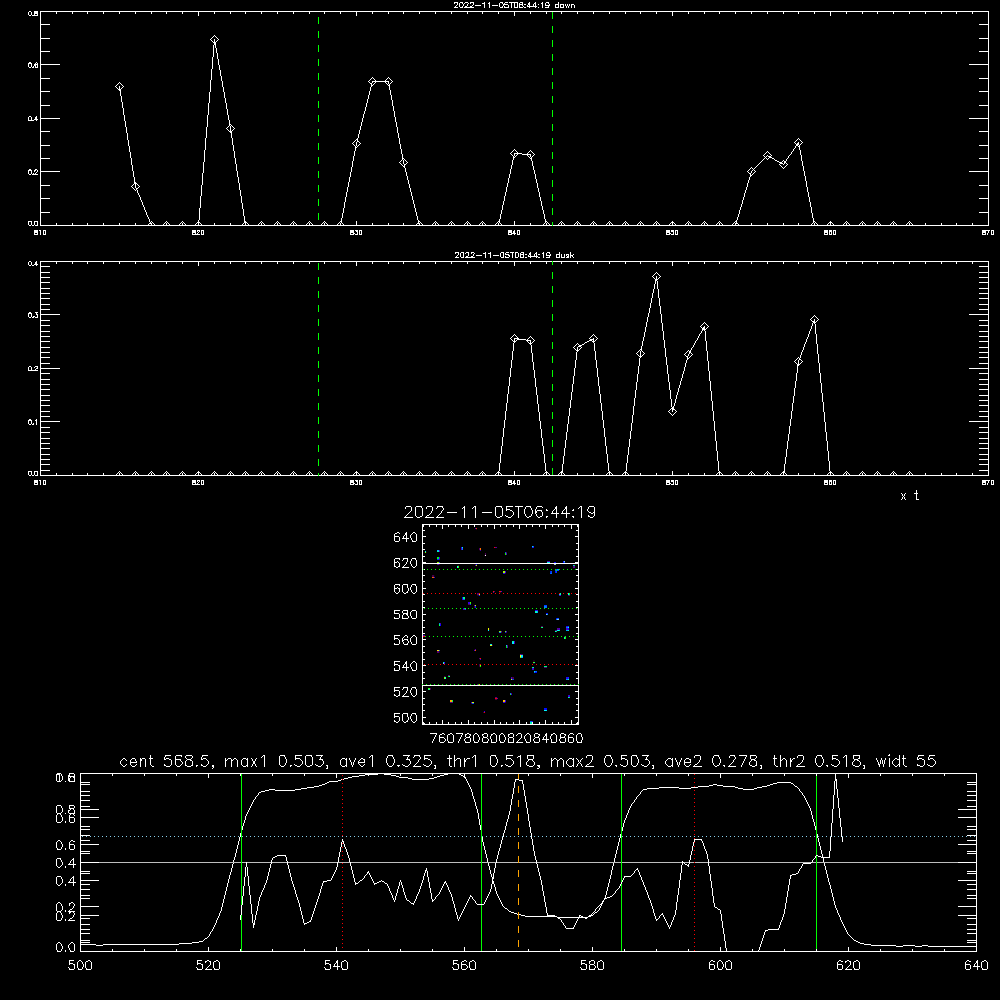Click dawn plot diamond at x=816, value 0.15

pyautogui.click(x=135, y=186)
